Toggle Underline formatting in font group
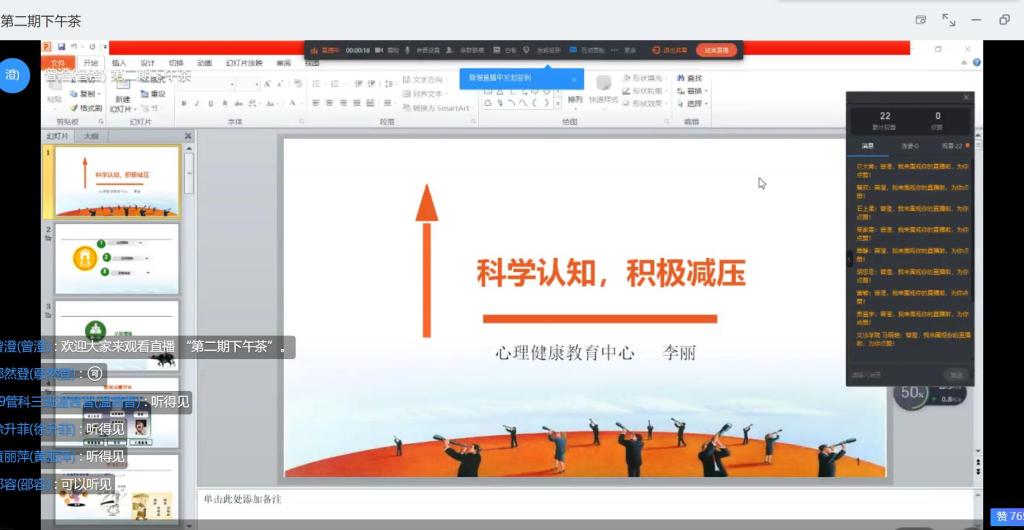Image resolution: width=1024 pixels, height=530 pixels. [x=210, y=103]
